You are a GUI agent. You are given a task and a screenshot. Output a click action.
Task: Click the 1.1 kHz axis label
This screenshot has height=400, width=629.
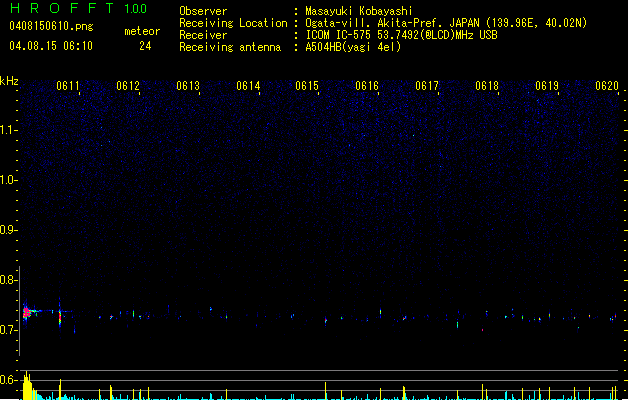click(x=8, y=130)
